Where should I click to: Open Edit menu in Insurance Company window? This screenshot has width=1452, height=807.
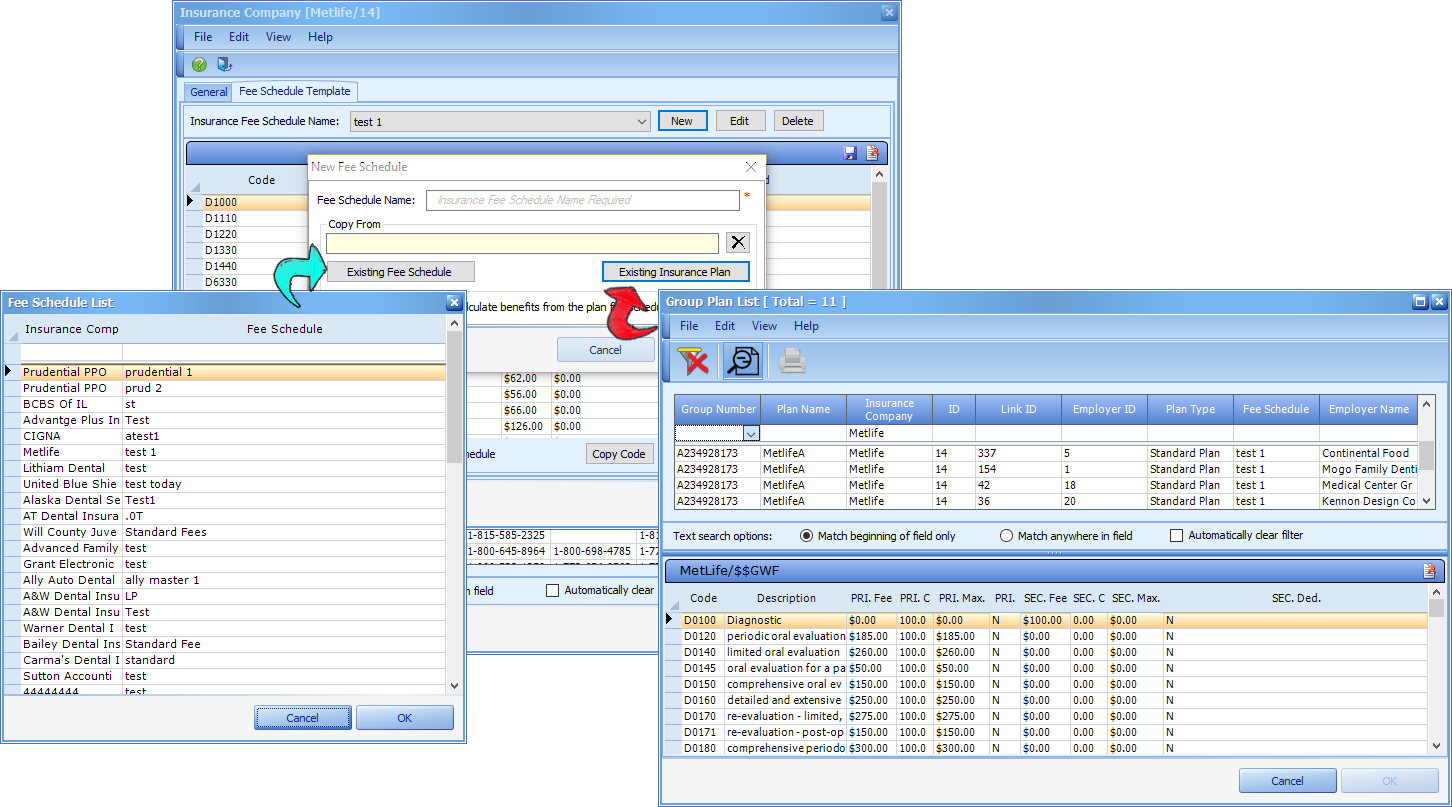(x=239, y=37)
